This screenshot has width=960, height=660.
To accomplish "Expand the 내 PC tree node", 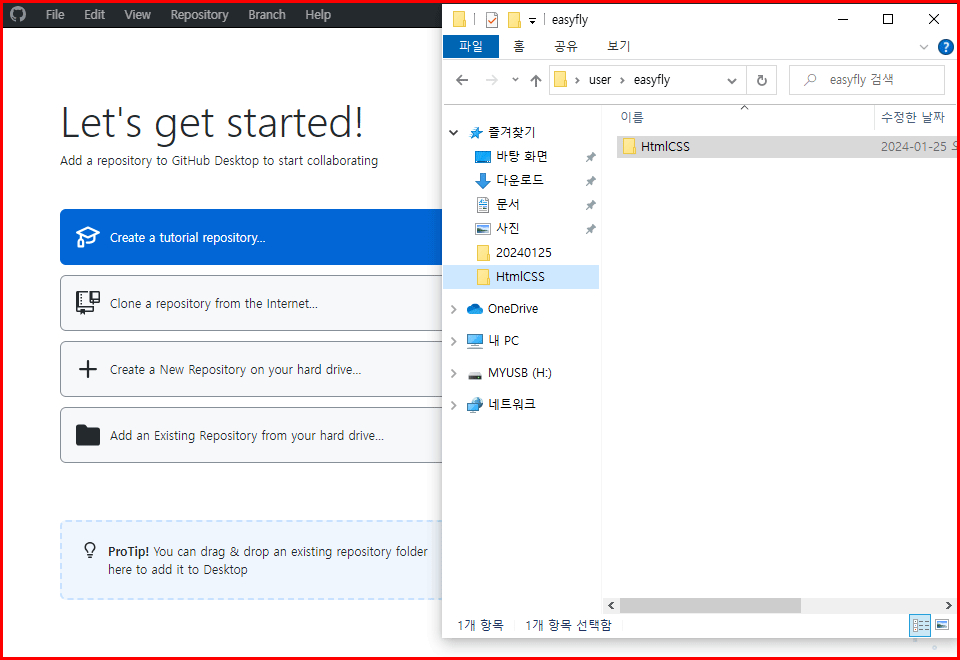I will (454, 341).
